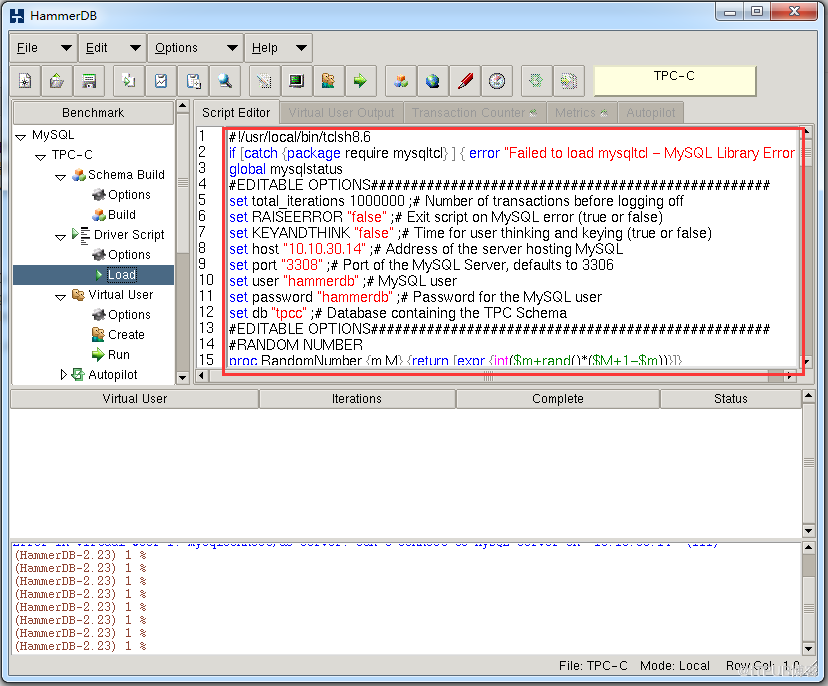Click the Create Virtual Users toolbar icon
Screen dimensions: 828x686
pyautogui.click(x=328, y=81)
